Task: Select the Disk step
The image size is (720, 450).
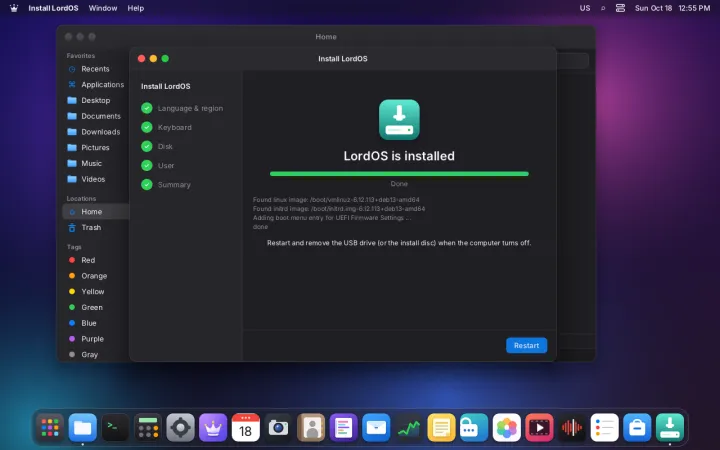Action: [x=157, y=146]
